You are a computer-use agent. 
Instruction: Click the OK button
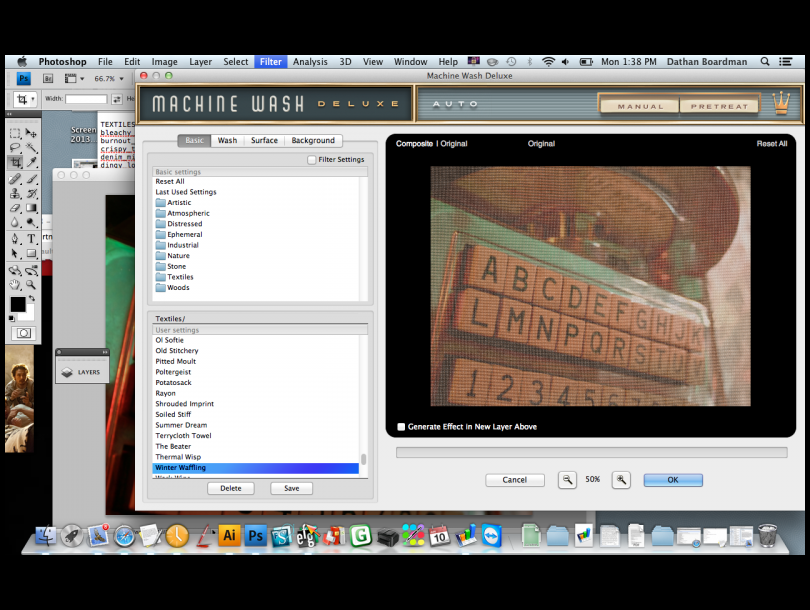[673, 480]
